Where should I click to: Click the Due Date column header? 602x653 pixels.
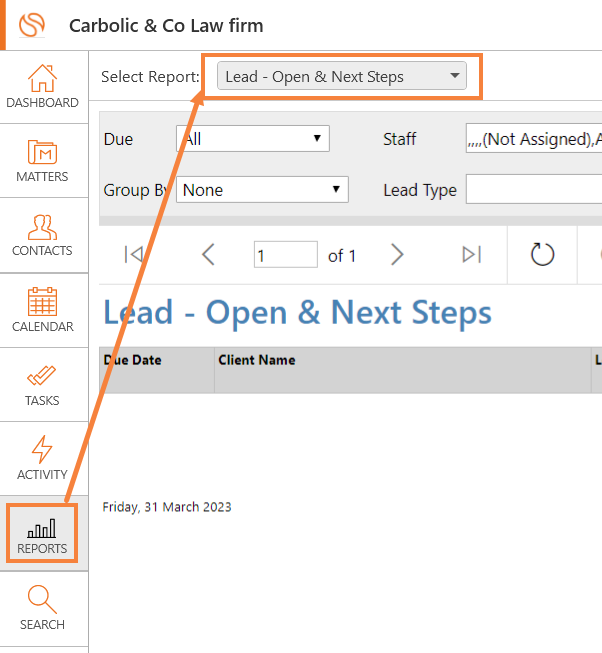click(x=157, y=370)
